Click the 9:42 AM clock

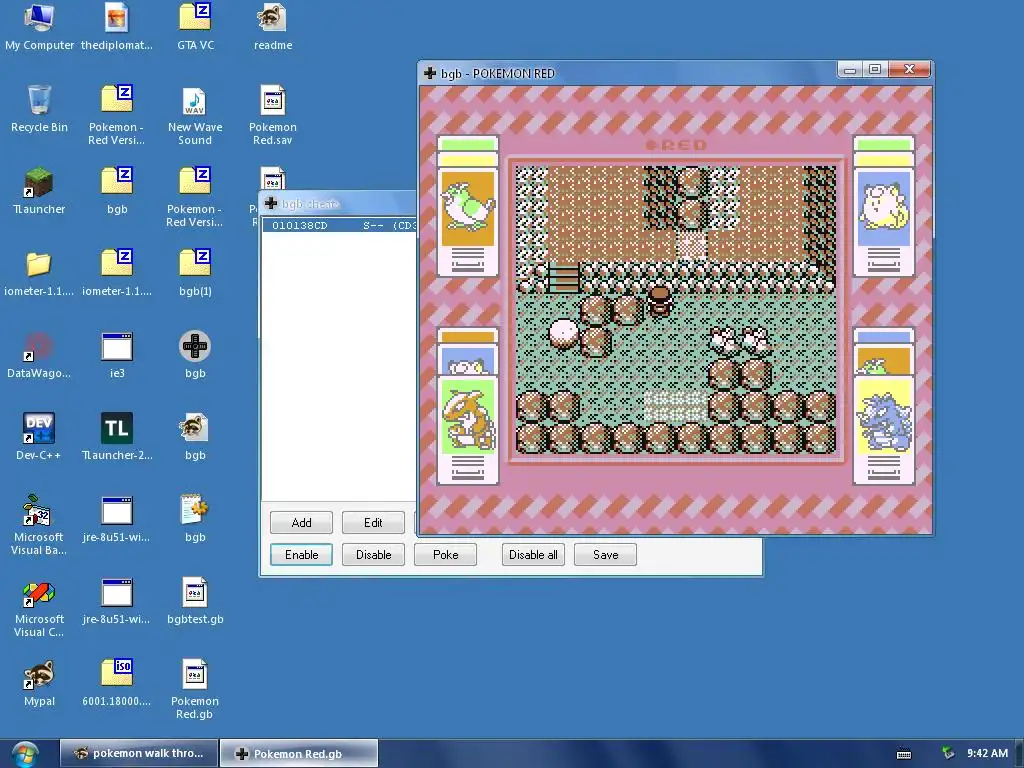[987, 753]
